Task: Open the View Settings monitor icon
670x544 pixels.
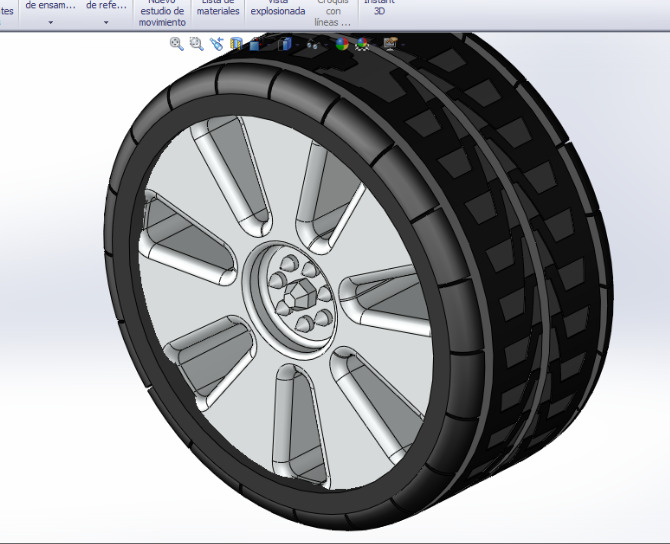Action: click(391, 44)
